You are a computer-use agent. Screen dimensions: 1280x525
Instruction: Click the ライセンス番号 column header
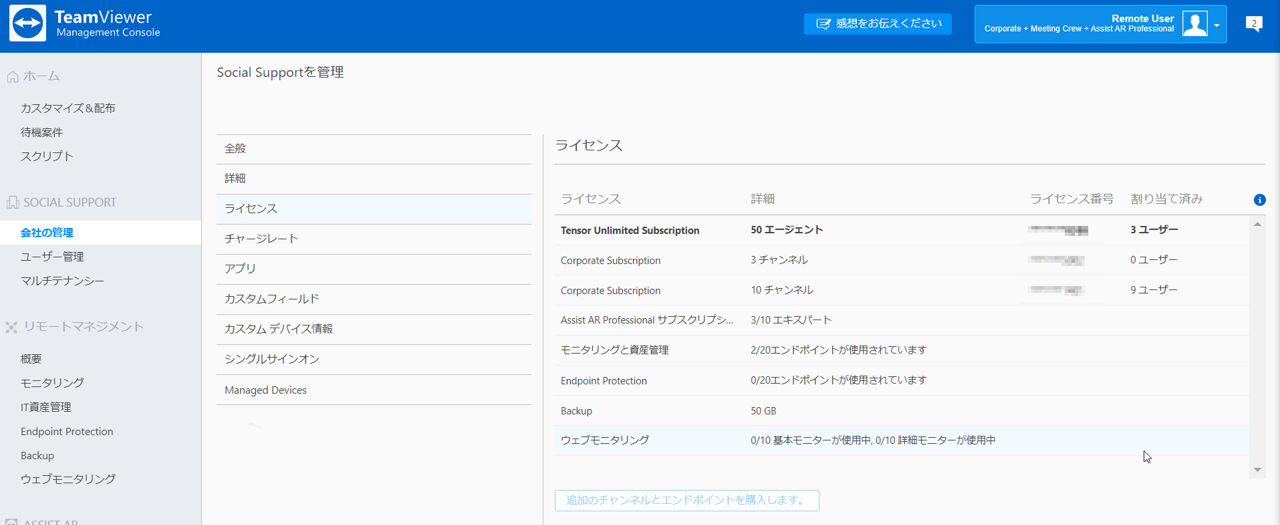pos(1072,199)
